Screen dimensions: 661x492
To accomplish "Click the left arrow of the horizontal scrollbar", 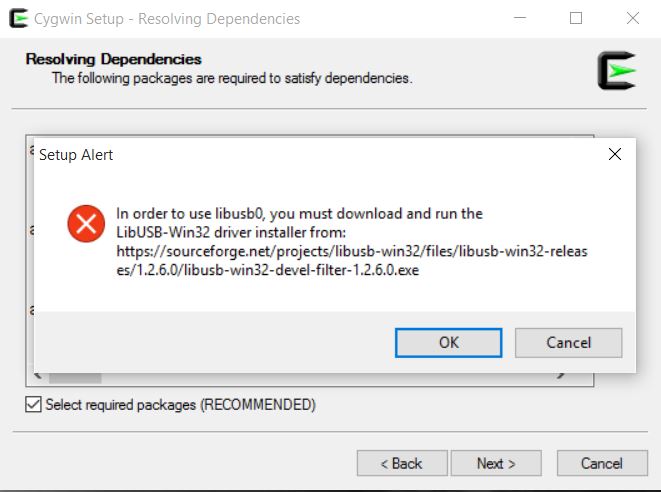I will click(x=38, y=376).
